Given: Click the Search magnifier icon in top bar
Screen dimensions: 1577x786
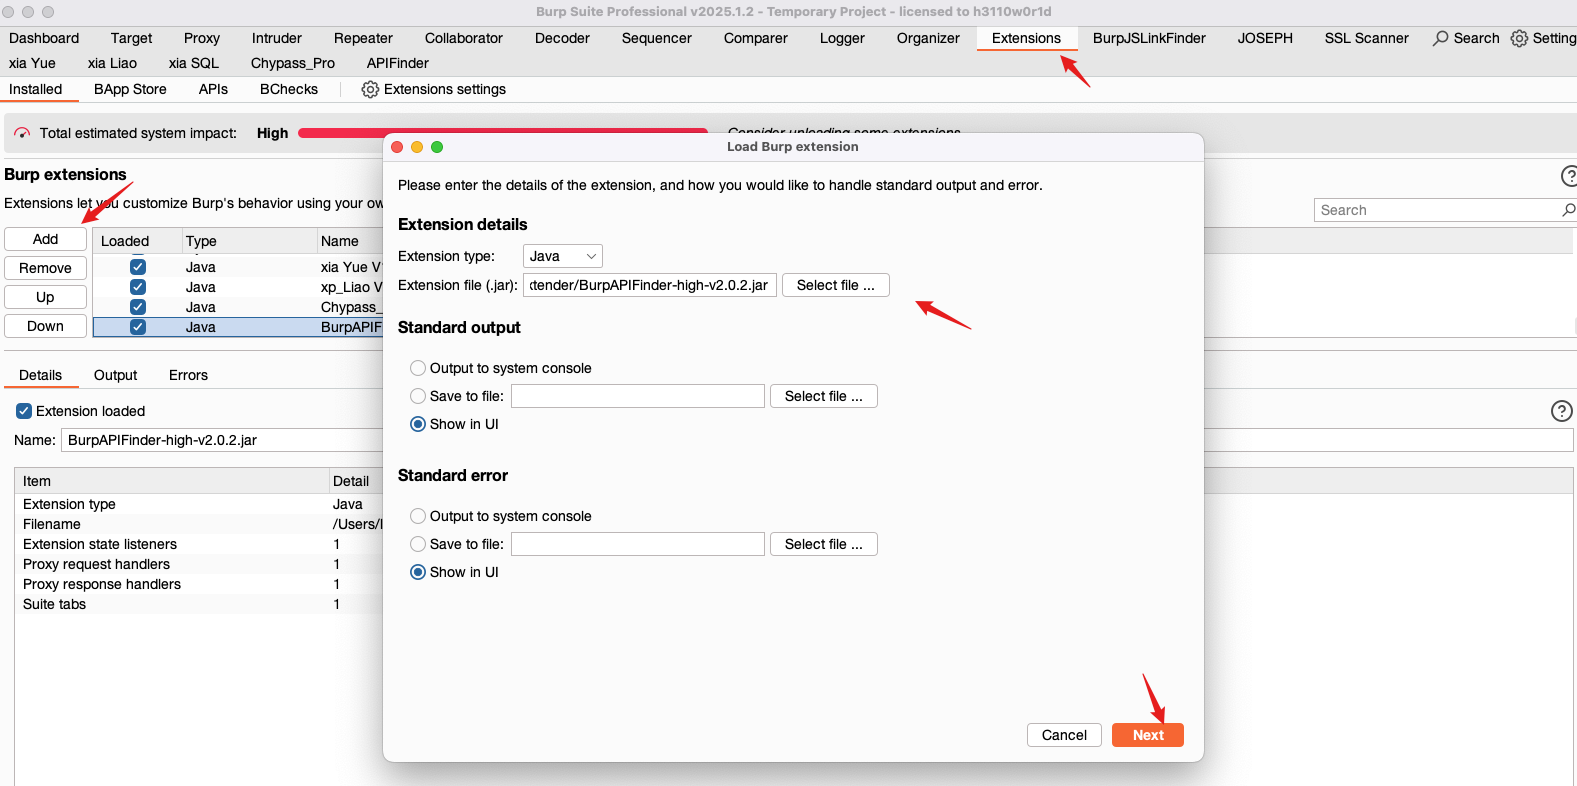Looking at the screenshot, I should pyautogui.click(x=1440, y=38).
